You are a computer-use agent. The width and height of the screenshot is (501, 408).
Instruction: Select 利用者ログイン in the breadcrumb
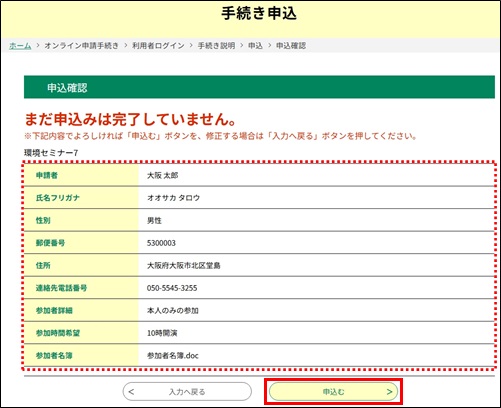(158, 46)
